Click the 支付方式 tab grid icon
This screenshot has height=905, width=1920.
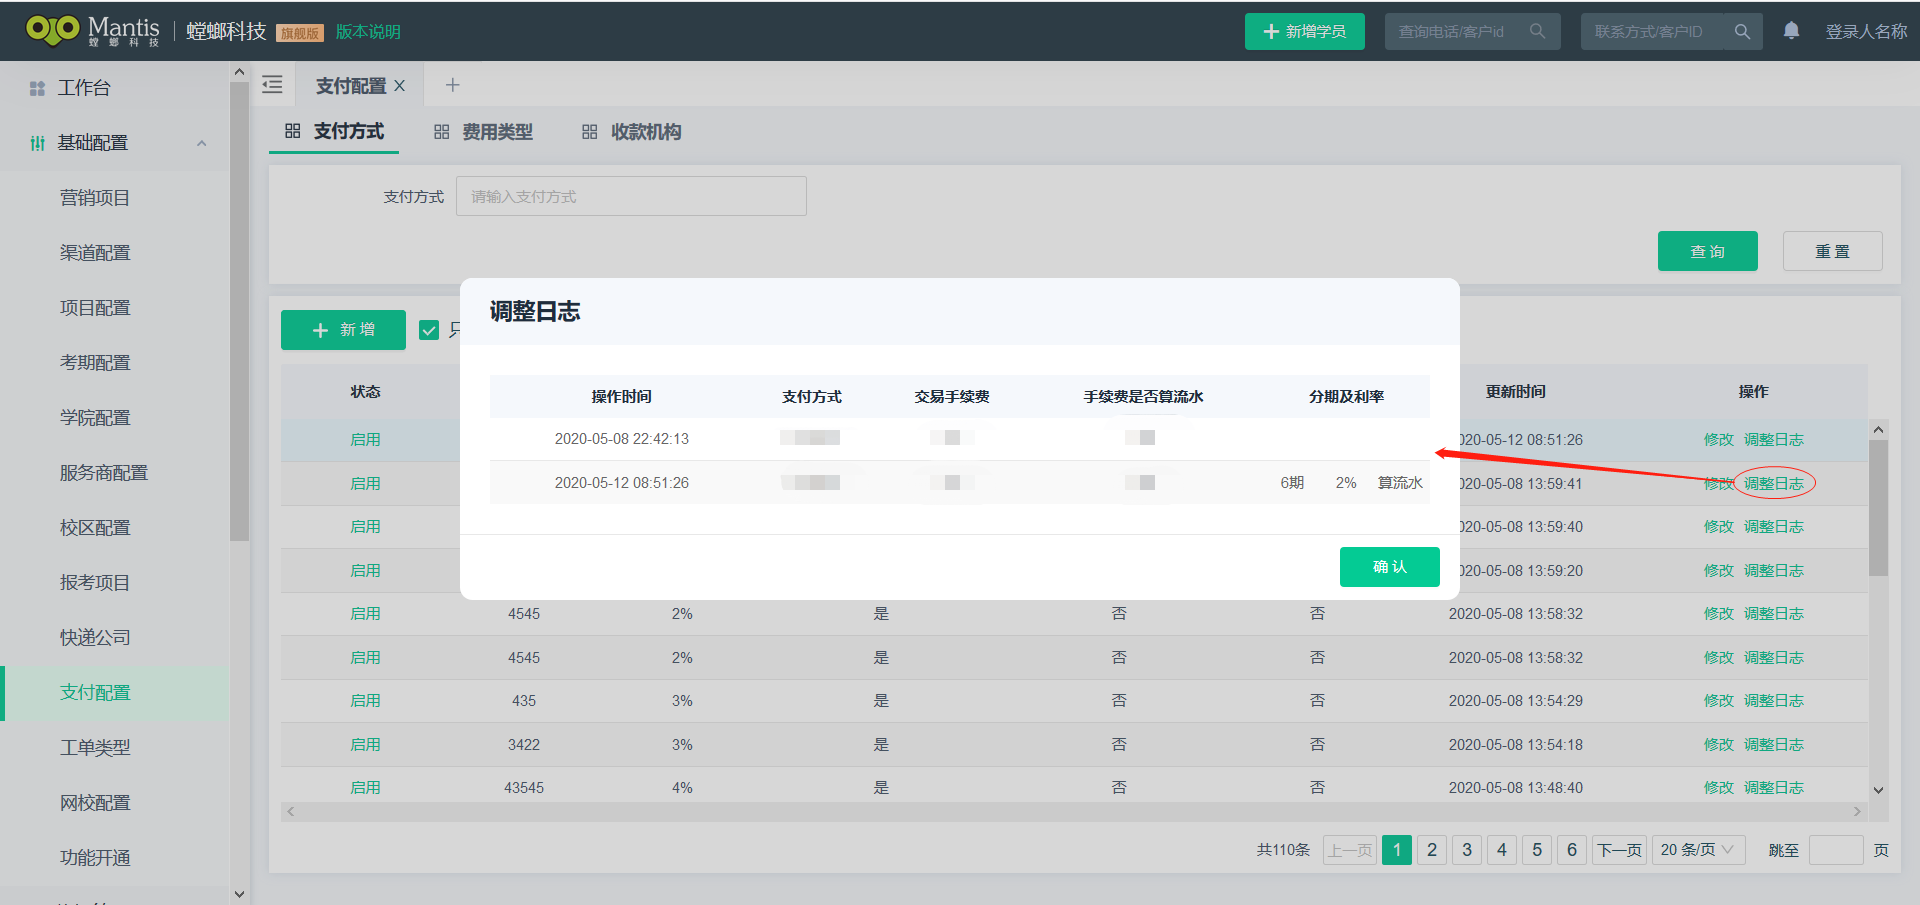pyautogui.click(x=293, y=131)
